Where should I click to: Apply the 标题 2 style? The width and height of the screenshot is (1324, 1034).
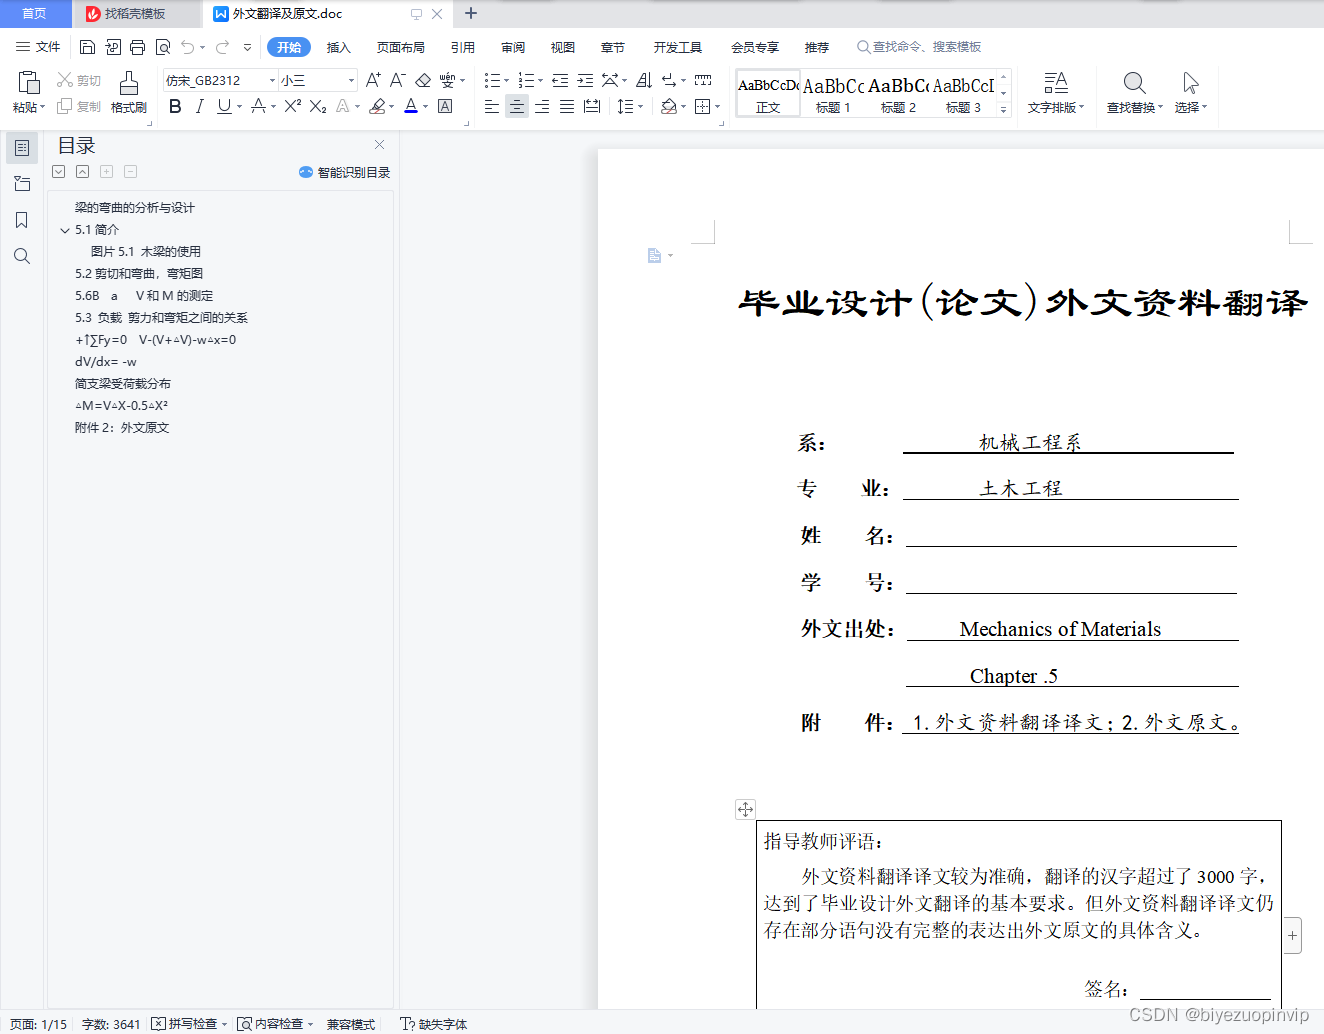point(898,93)
